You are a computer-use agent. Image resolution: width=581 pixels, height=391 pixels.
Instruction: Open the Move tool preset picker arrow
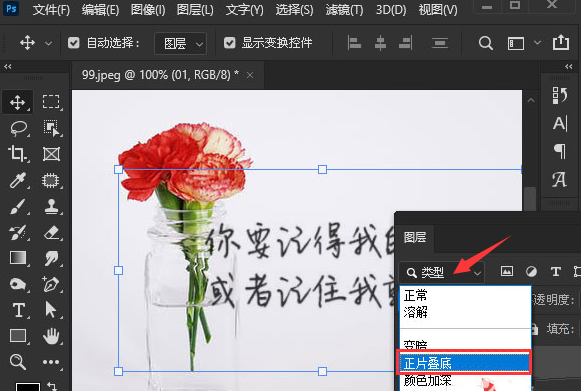48,43
